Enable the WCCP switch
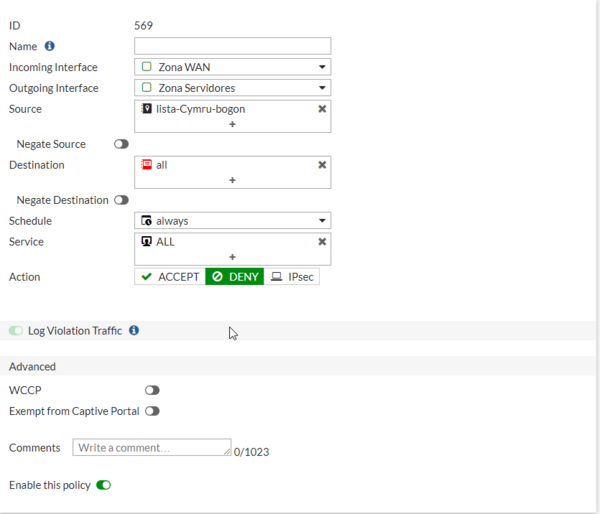This screenshot has width=600, height=514. pyautogui.click(x=152, y=390)
